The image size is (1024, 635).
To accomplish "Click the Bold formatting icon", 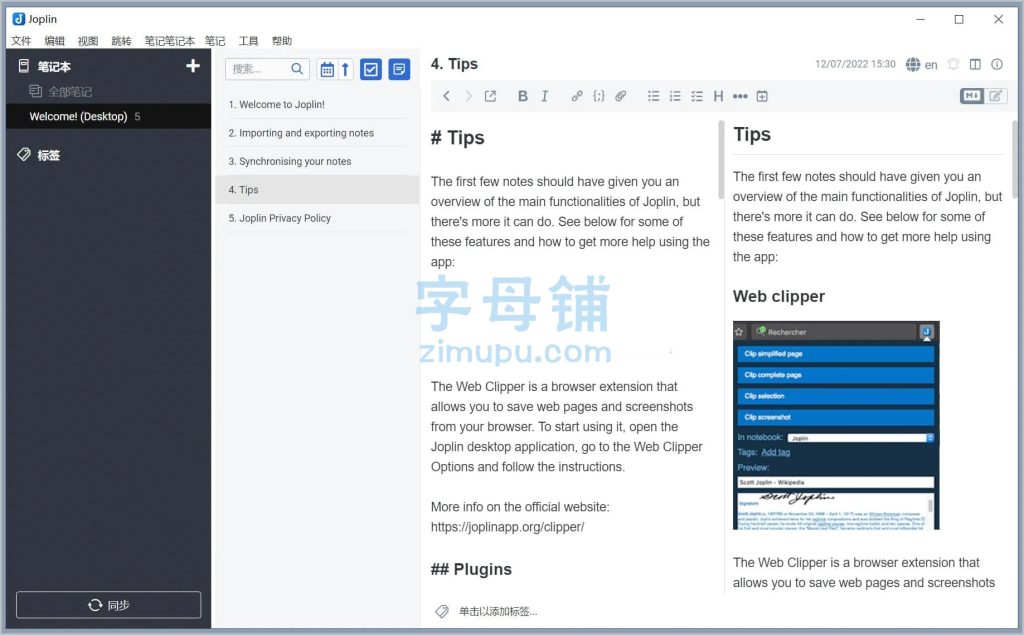I will [522, 96].
